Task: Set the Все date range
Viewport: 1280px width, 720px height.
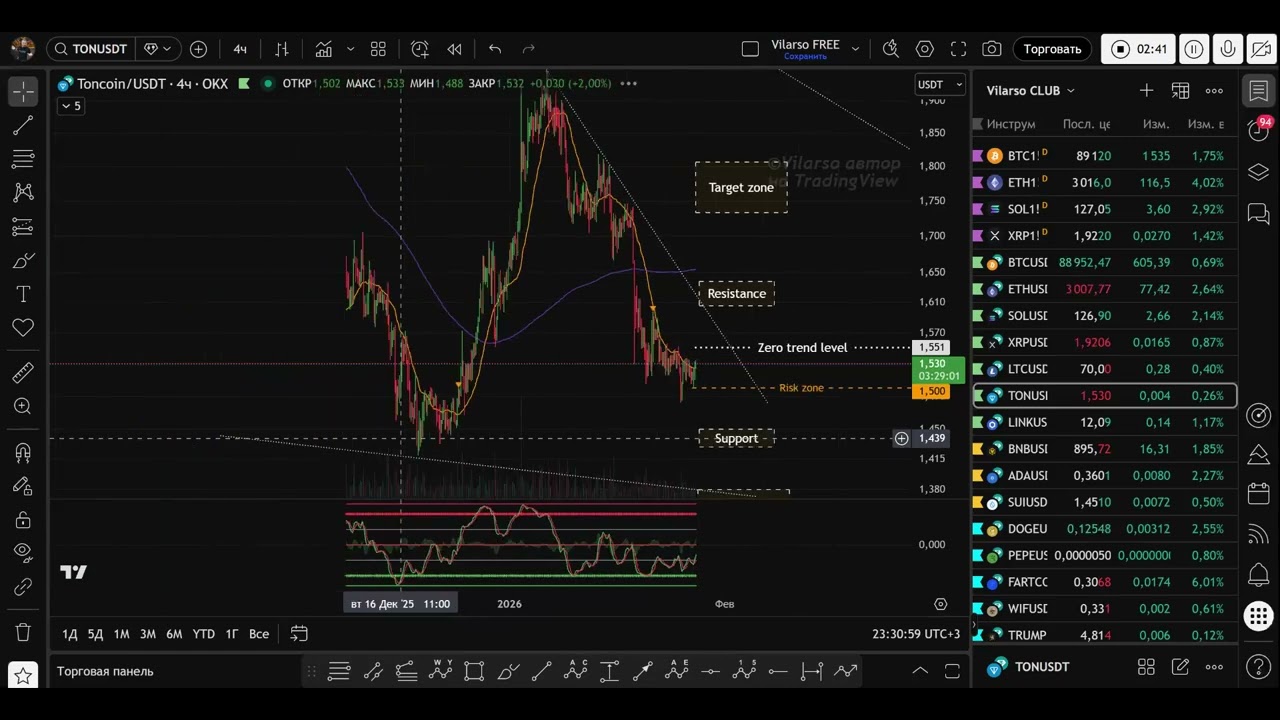Action: 259,634
